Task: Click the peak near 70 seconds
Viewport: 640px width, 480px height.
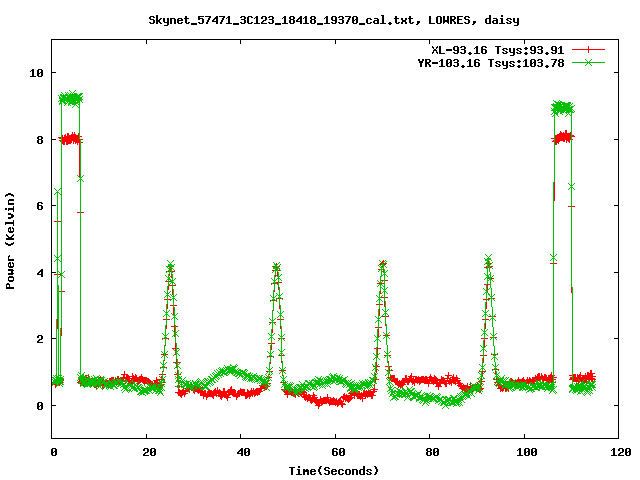Action: (x=382, y=264)
